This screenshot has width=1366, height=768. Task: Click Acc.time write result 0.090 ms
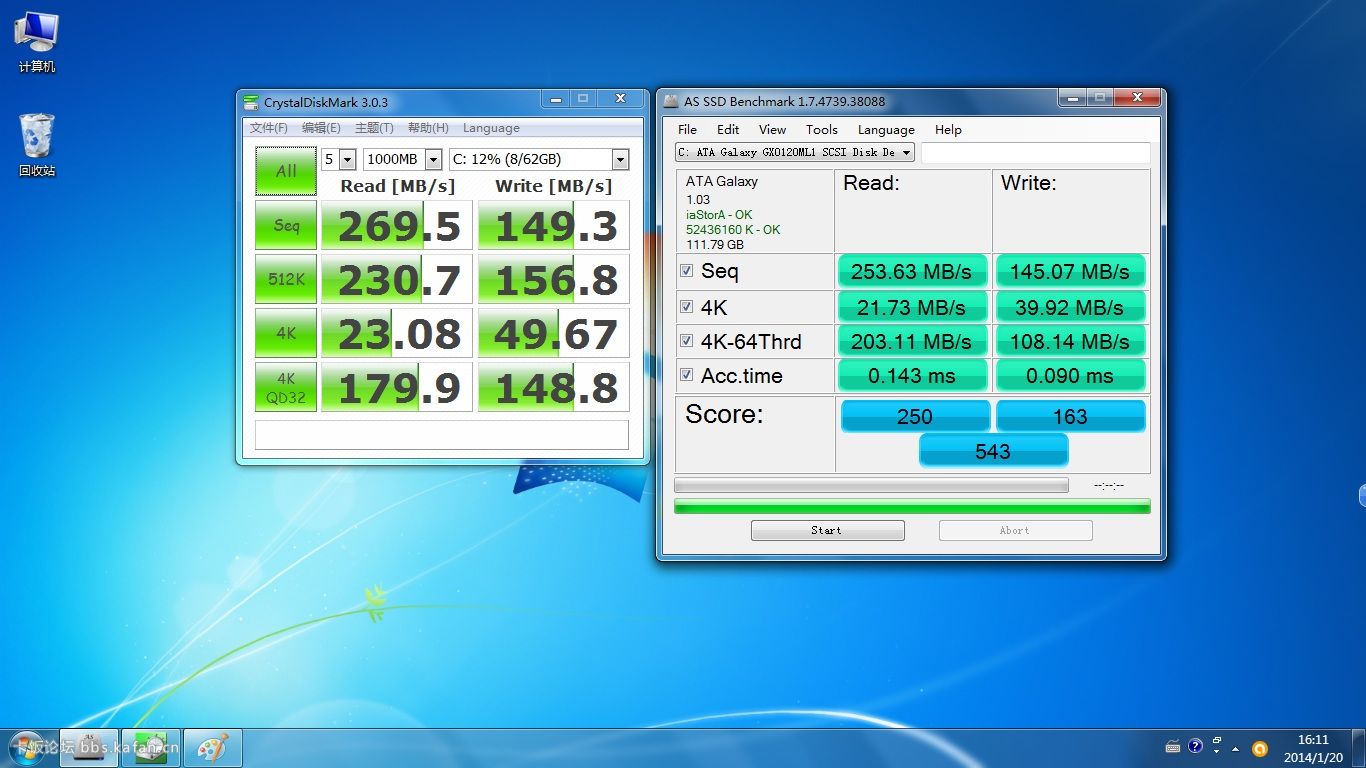[x=1070, y=375]
